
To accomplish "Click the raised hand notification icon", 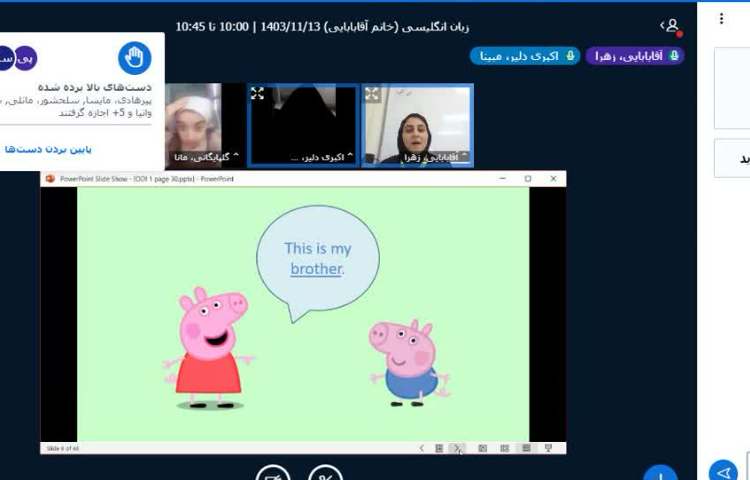I will click(x=134, y=58).
